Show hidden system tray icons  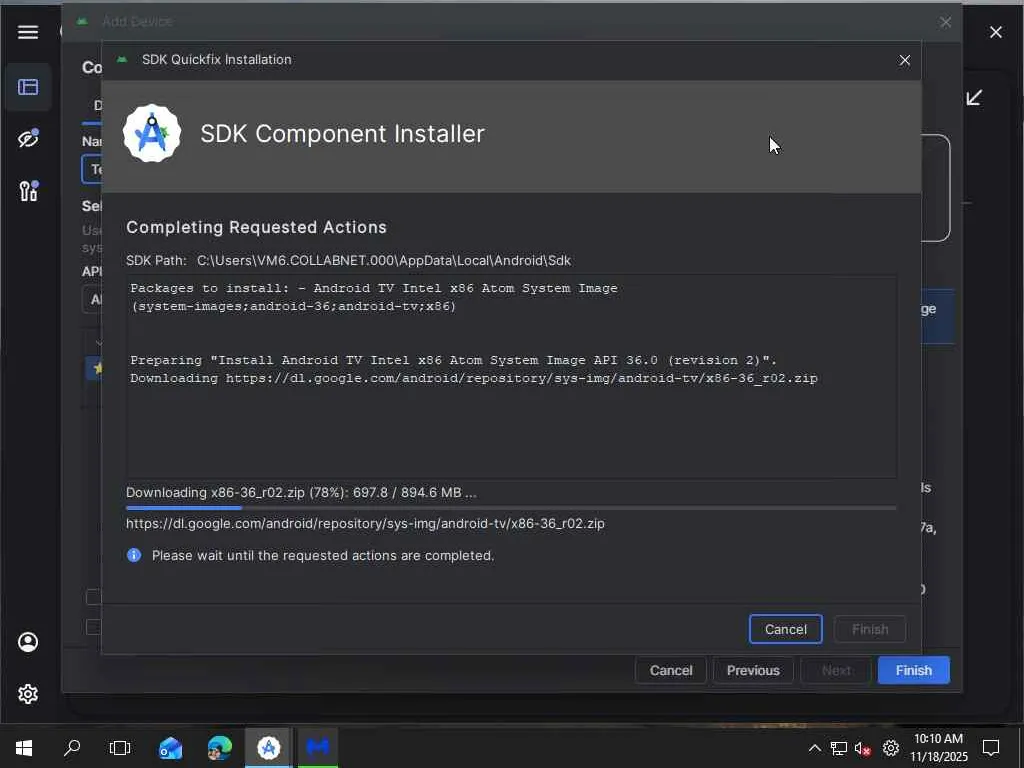pyautogui.click(x=814, y=748)
